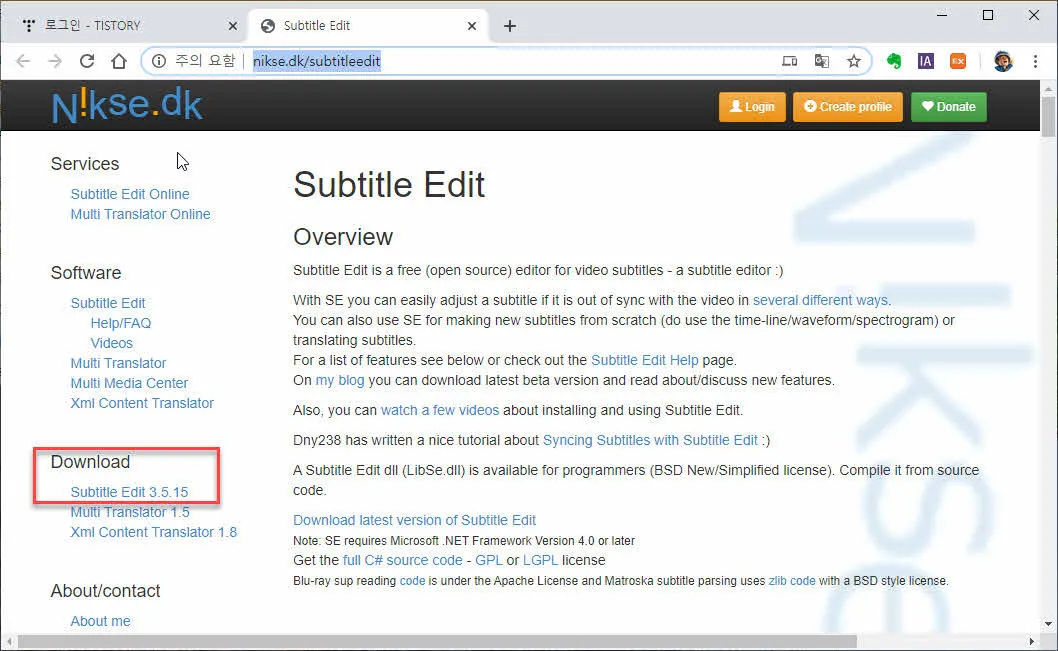Screen dimensions: 1058x651
Task: Visit the 'my blog' link
Action: point(340,380)
